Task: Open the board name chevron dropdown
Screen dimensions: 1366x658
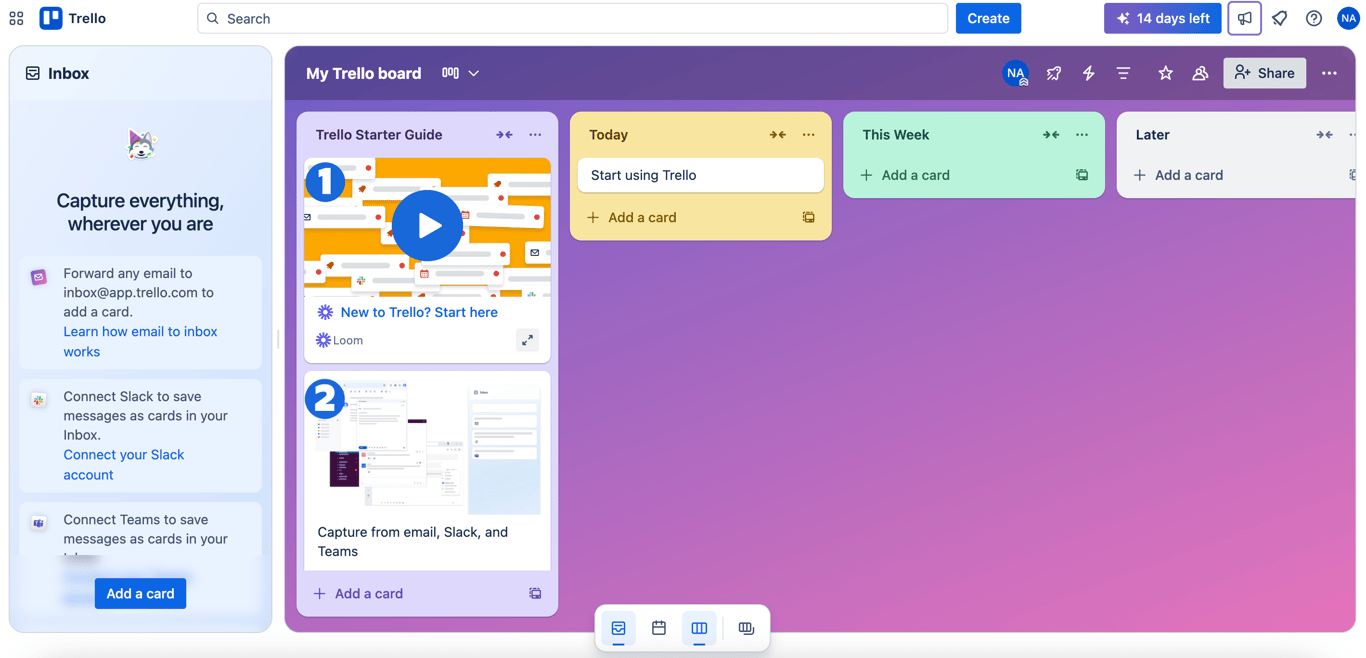Action: click(474, 73)
